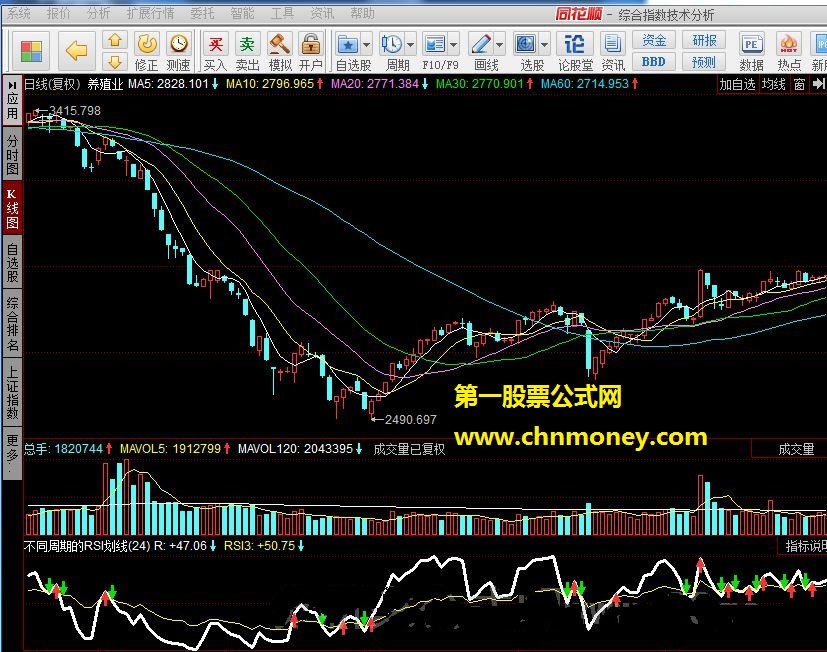Open the 资讯 menu in menu bar
Viewport: 827px width, 652px height.
[322, 13]
